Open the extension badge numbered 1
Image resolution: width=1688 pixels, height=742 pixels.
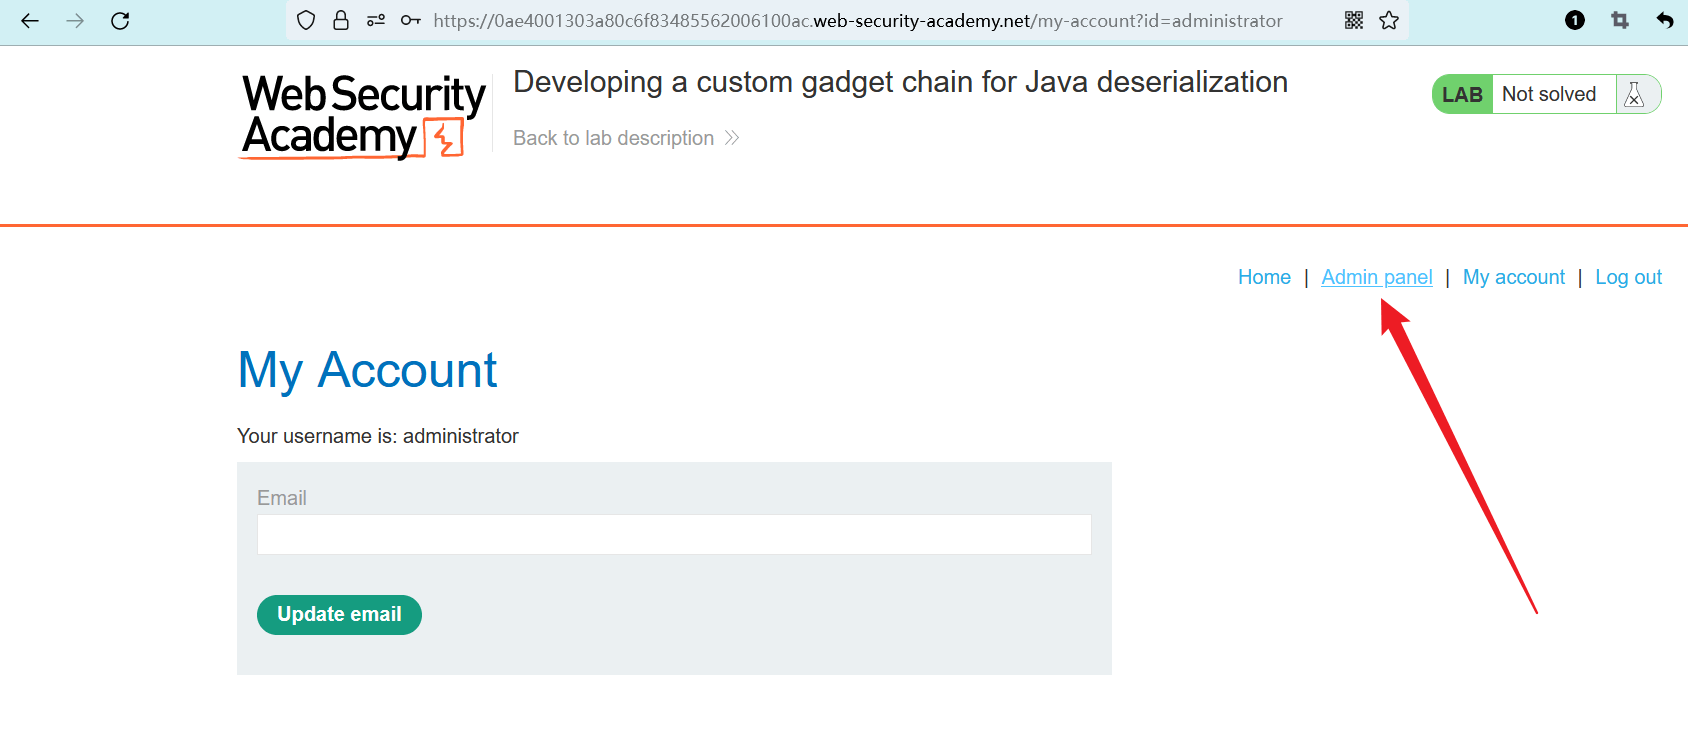click(1575, 21)
